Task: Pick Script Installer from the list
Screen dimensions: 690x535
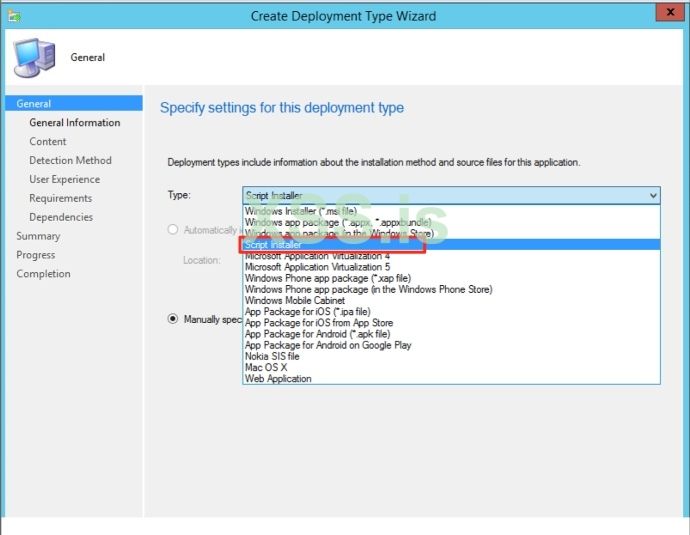Action: tap(451, 245)
